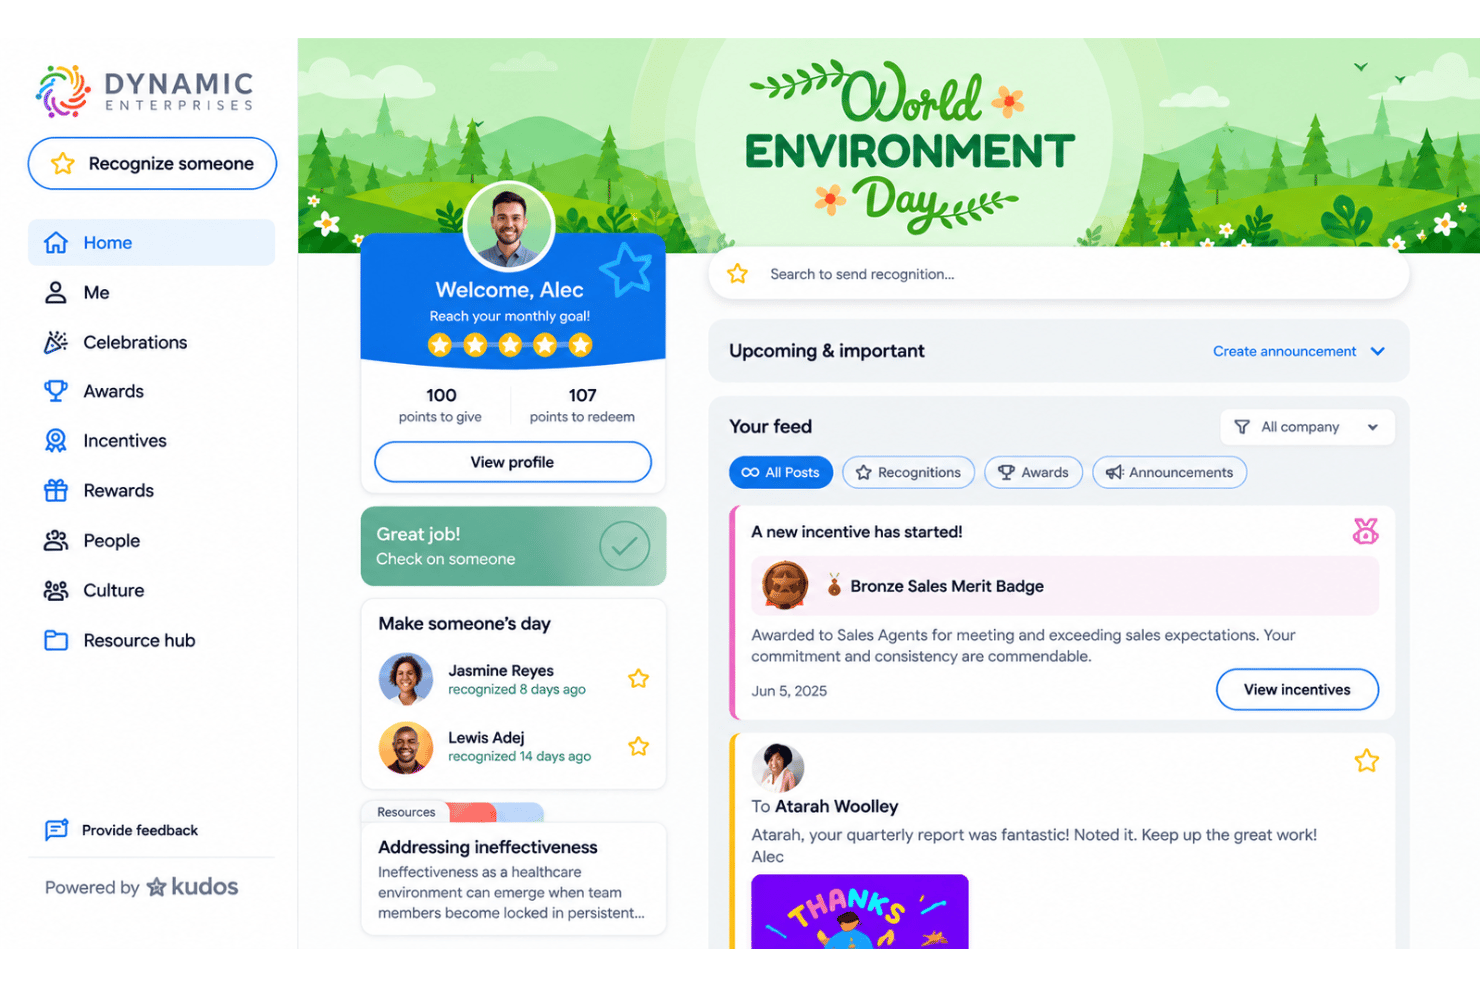Viewport: 1480px width, 987px height.
Task: Click the View profile button
Action: [513, 462]
